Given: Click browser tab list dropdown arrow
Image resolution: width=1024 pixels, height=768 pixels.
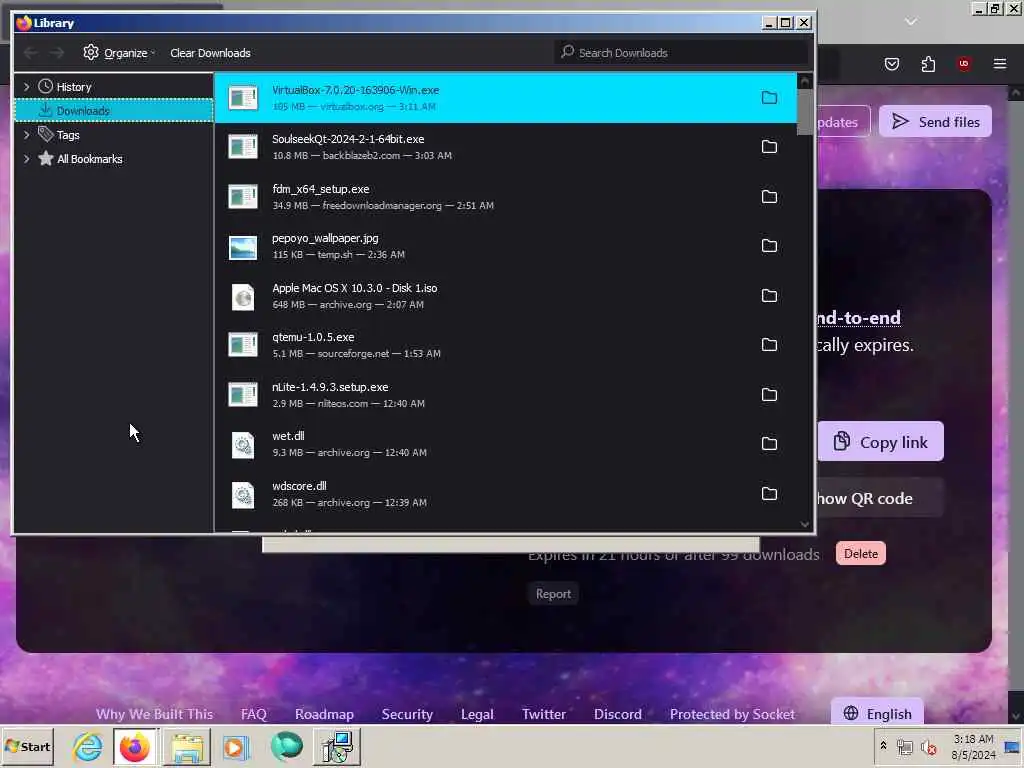Looking at the screenshot, I should (911, 22).
